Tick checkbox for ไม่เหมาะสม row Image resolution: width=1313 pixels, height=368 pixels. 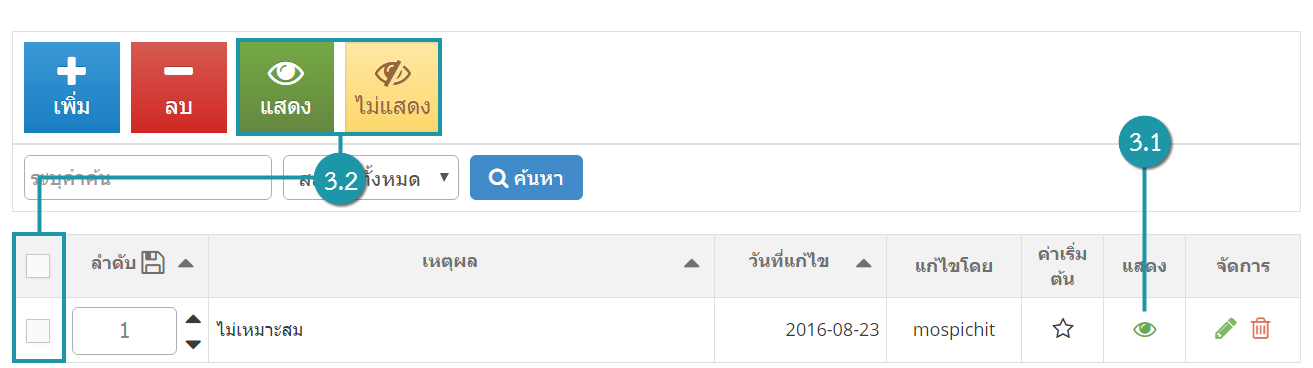[38, 330]
